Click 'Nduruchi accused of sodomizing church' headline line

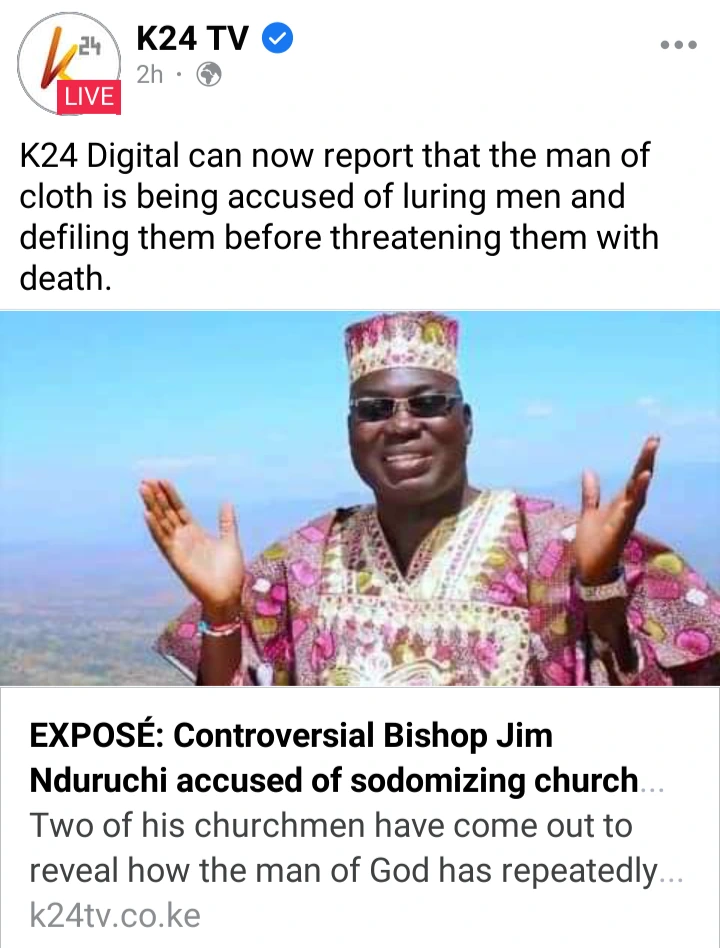334,781
